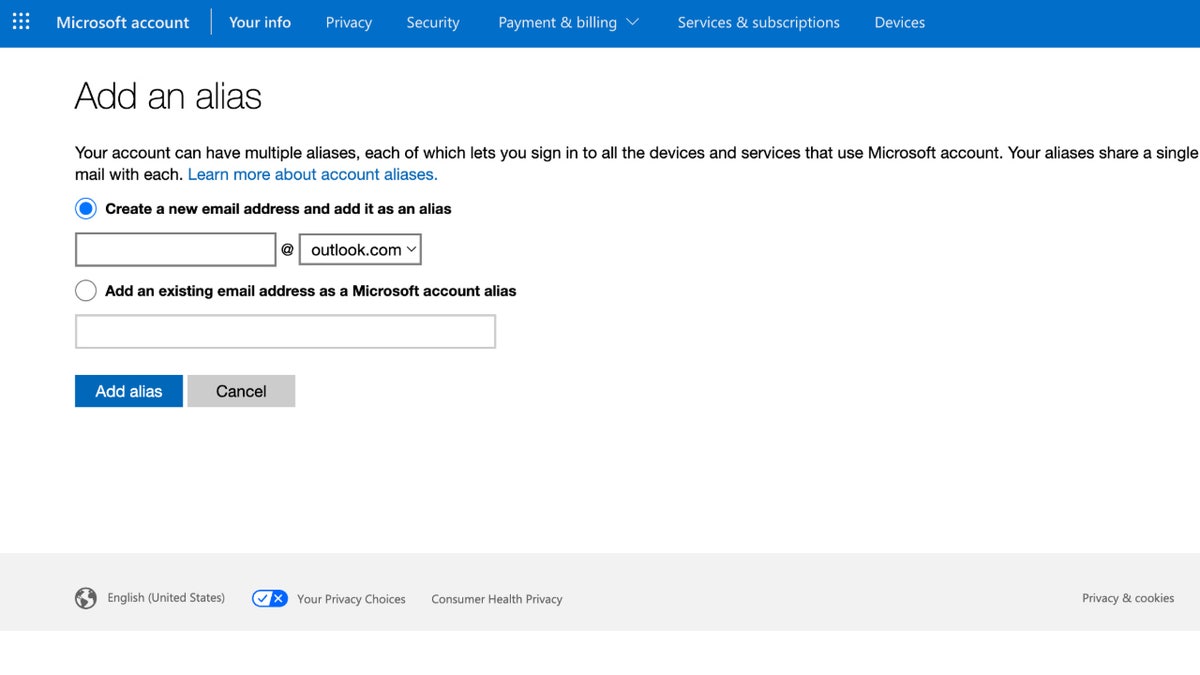Click the Your Privacy Choices toggle icon
The height and width of the screenshot is (675, 1200).
[269, 598]
